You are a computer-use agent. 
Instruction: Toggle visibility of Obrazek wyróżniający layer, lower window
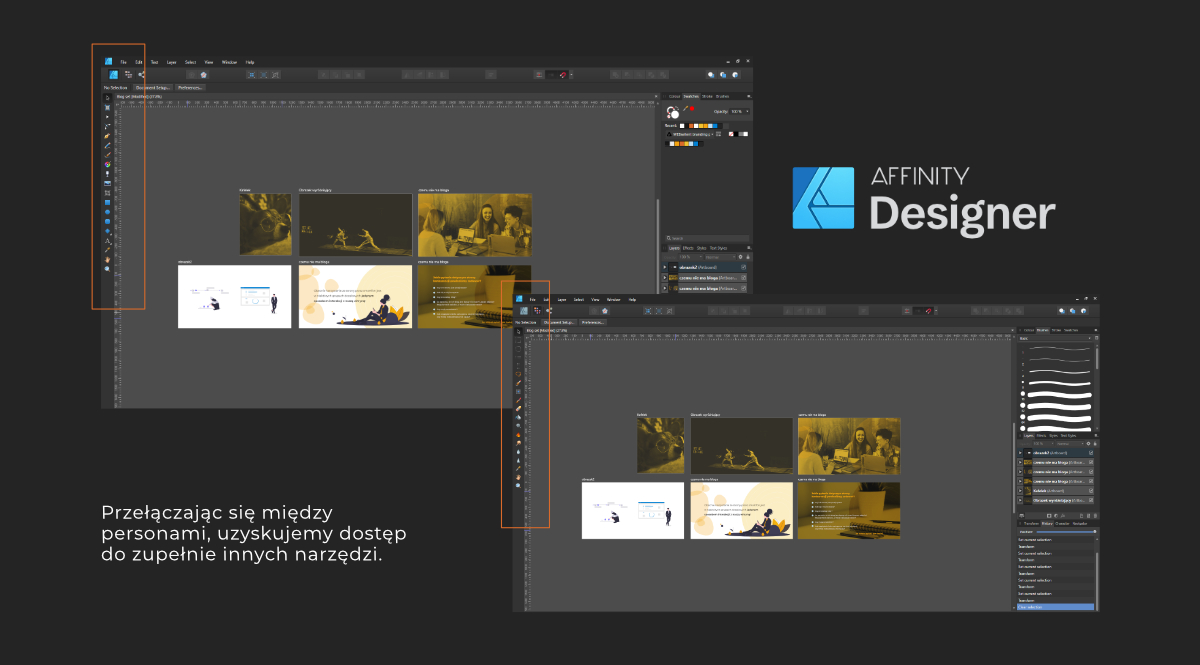(x=1091, y=500)
